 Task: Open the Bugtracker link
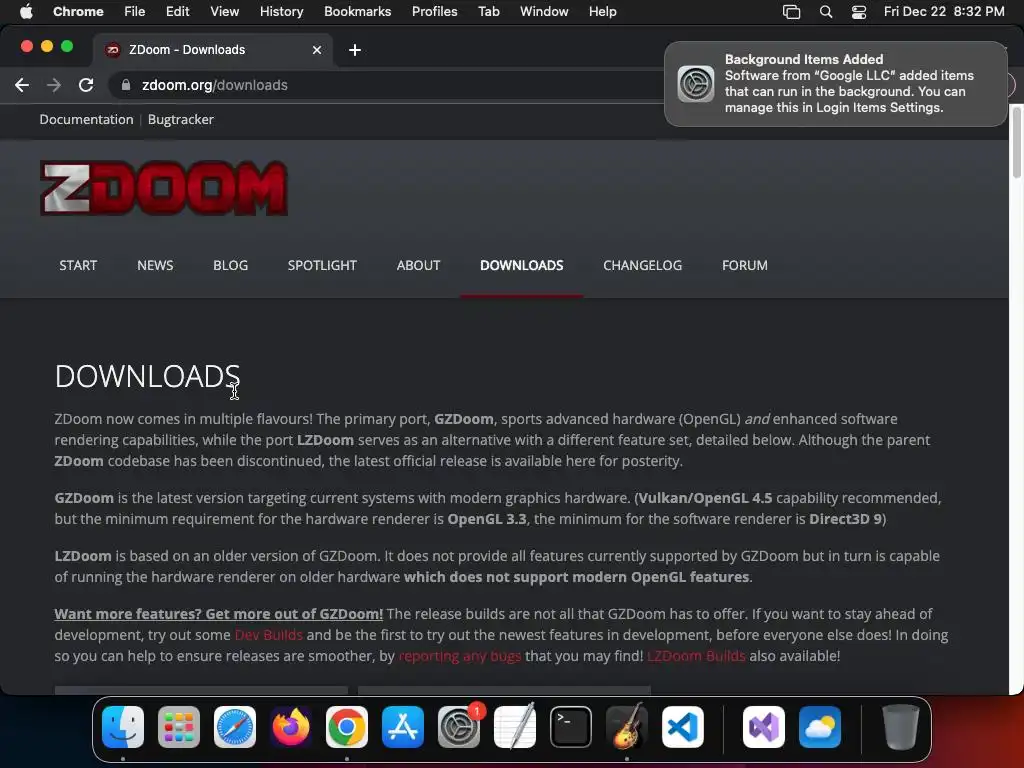pos(181,120)
